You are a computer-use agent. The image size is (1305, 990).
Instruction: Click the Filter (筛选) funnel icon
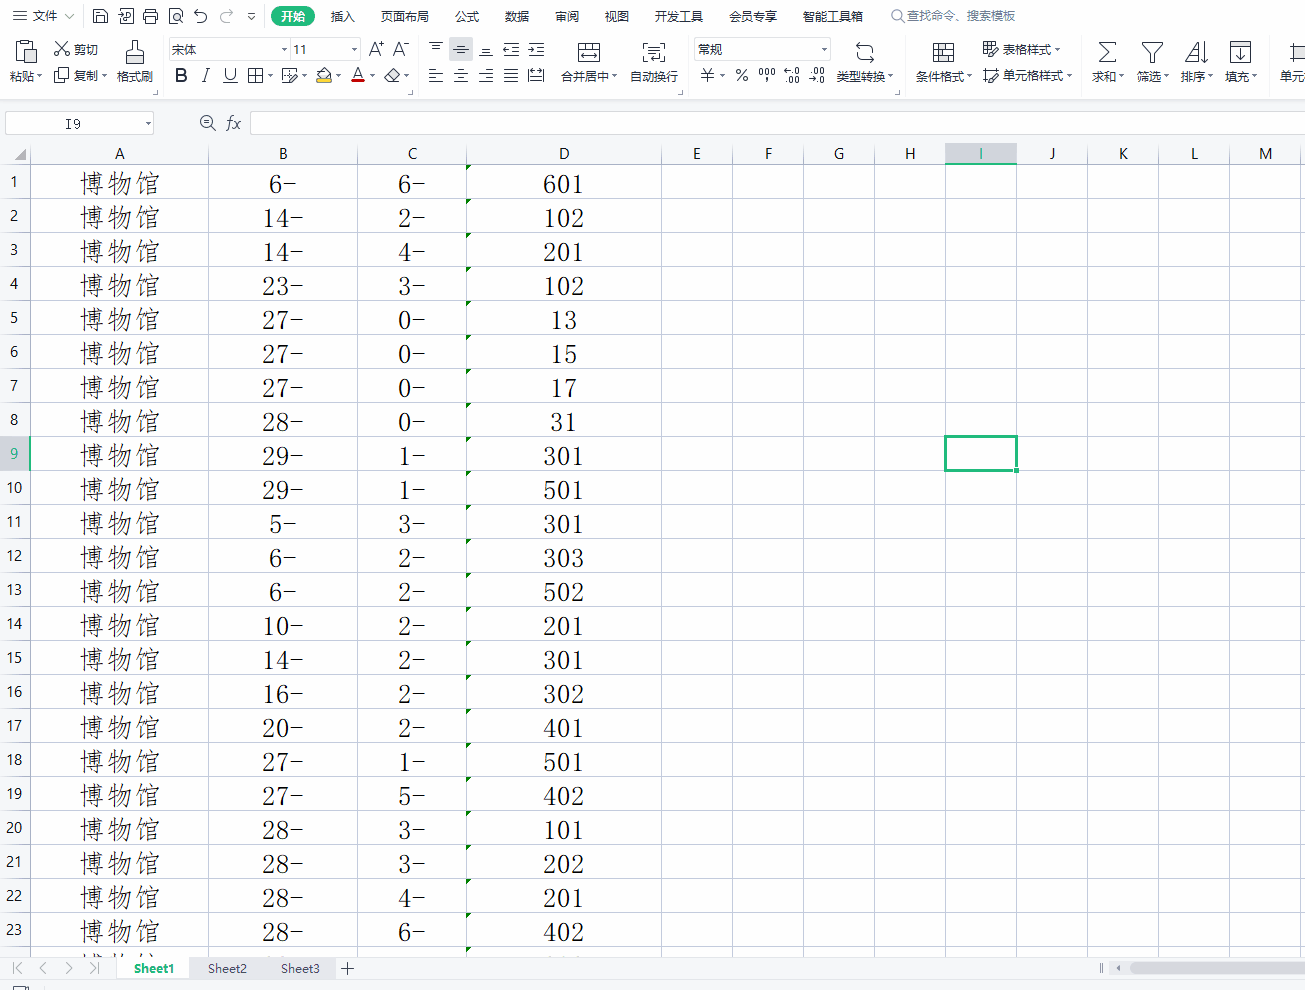coord(1152,52)
